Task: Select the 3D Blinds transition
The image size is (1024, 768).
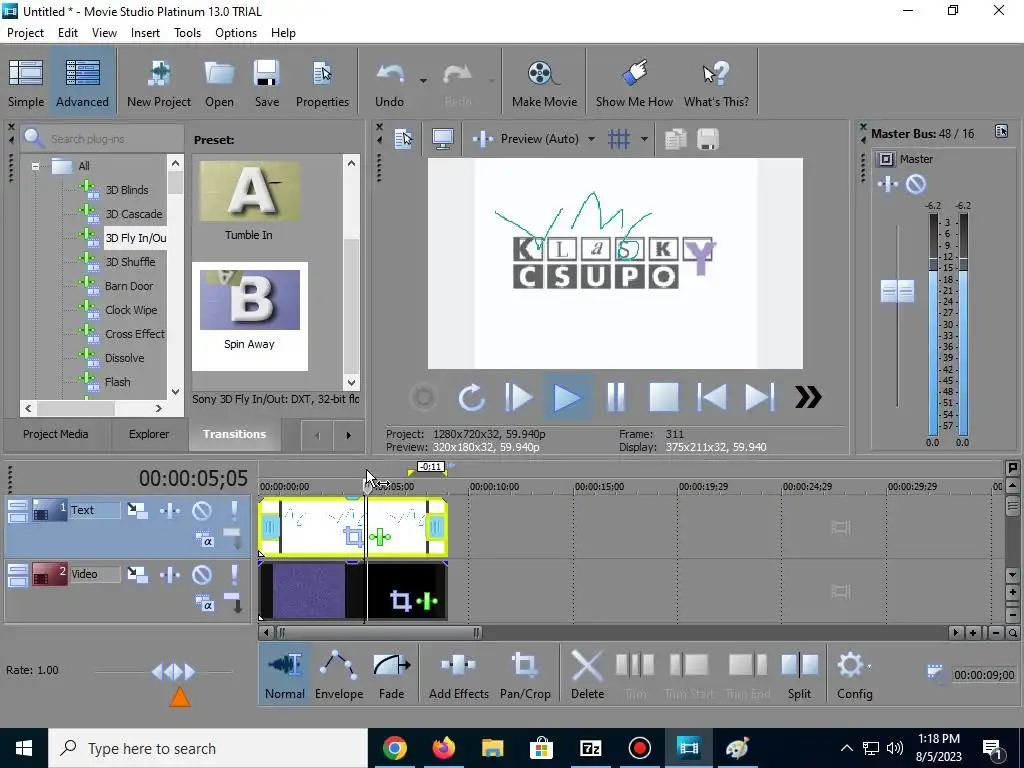Action: (x=127, y=190)
